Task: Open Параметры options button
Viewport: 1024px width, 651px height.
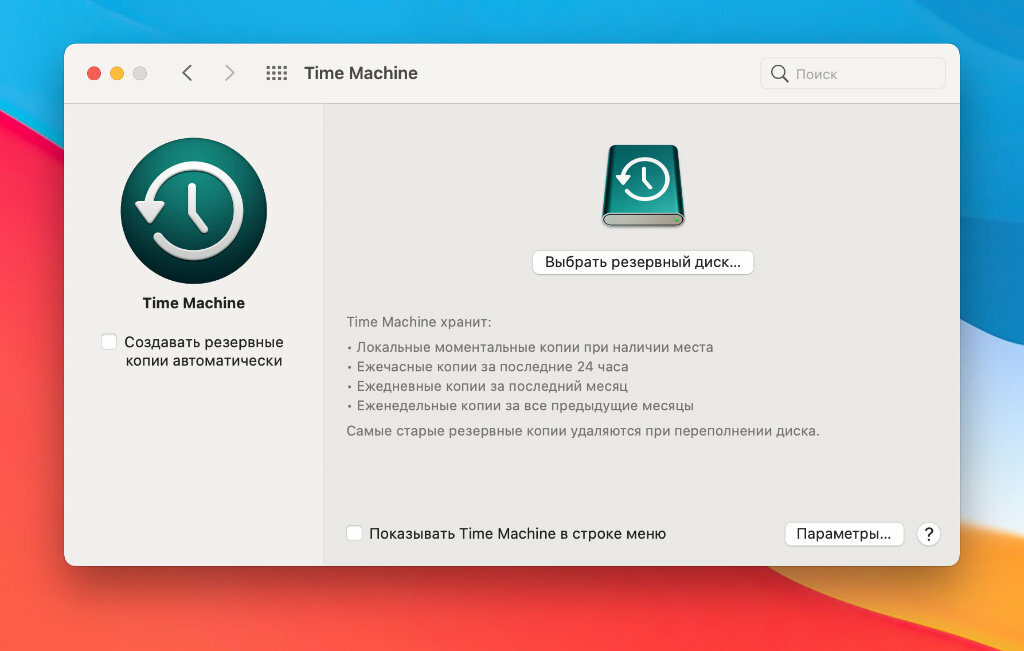Action: pos(844,534)
